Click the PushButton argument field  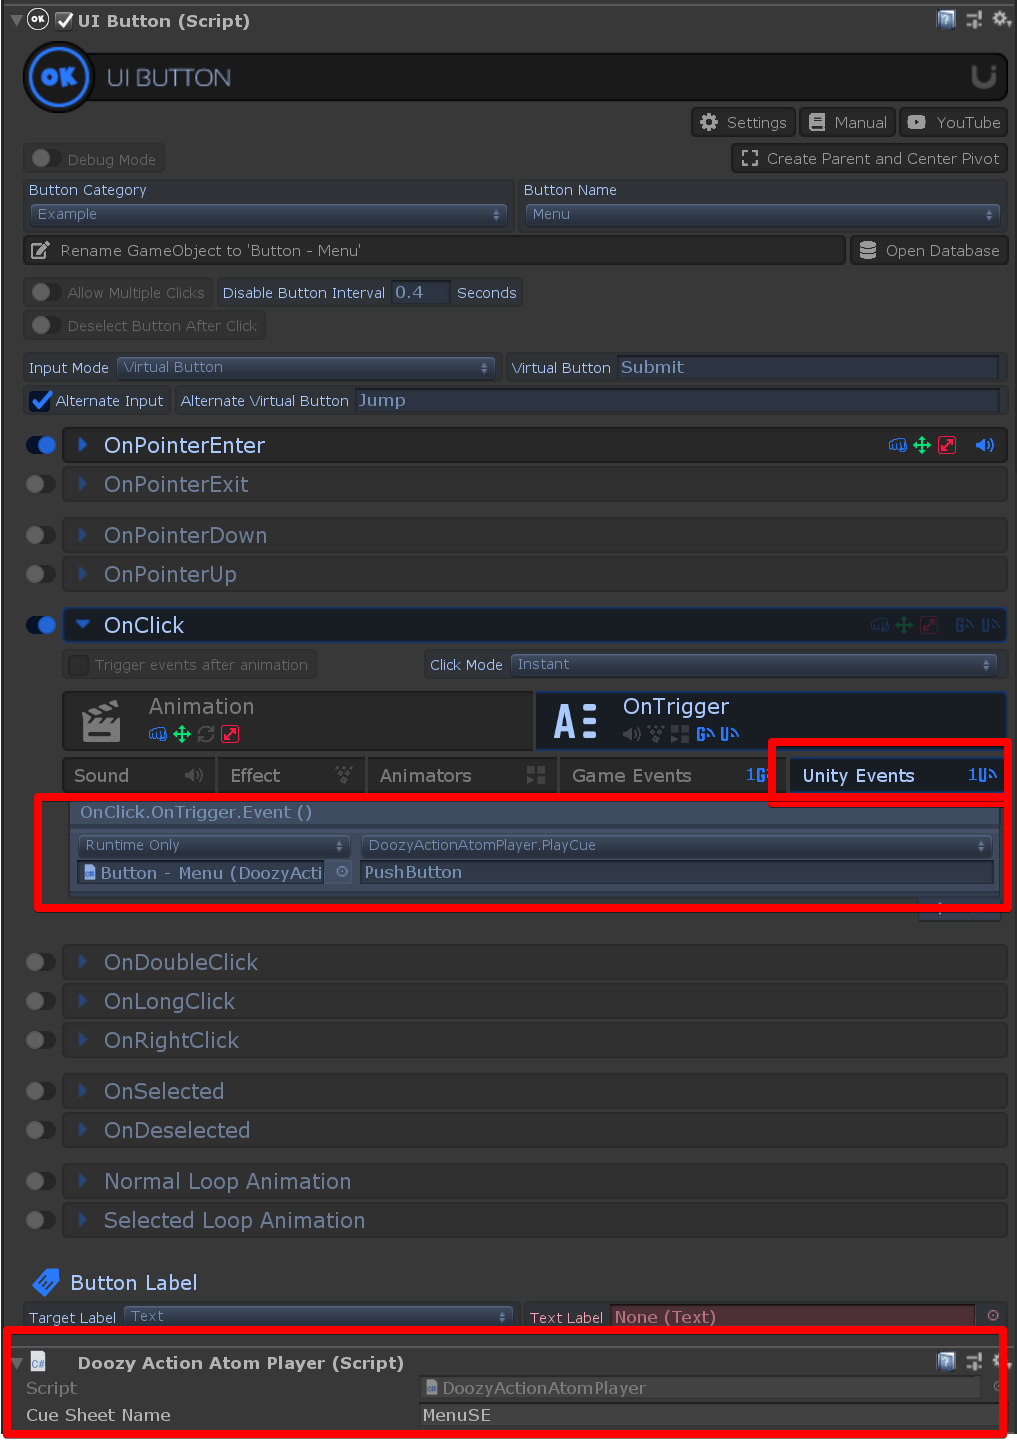tap(677, 873)
